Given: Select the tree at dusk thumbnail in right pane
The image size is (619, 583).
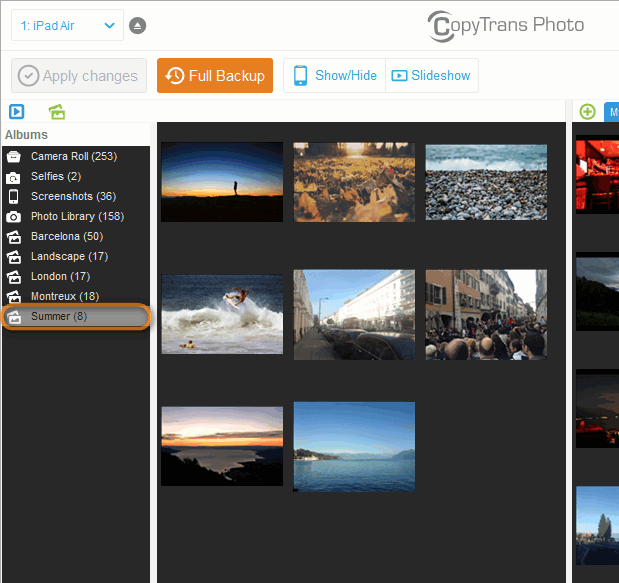Looking at the screenshot, I should coord(597,525).
